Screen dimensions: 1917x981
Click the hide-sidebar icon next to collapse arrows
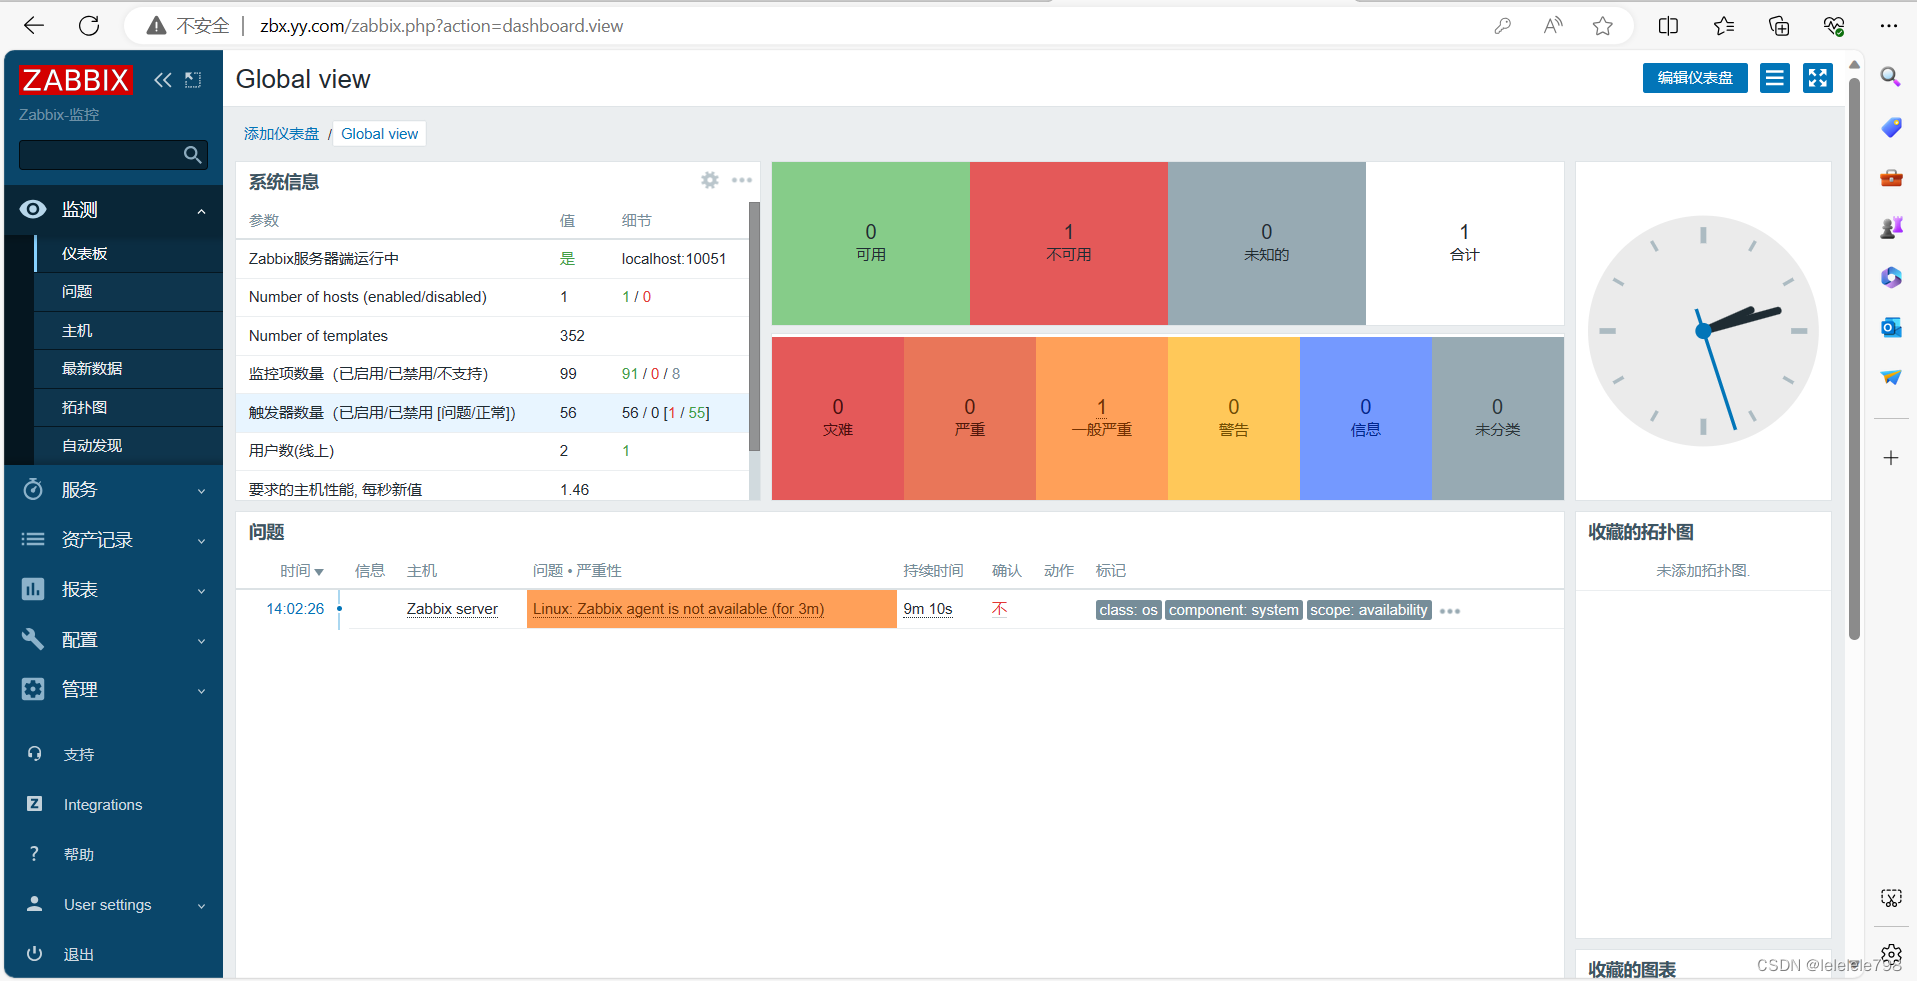(193, 80)
